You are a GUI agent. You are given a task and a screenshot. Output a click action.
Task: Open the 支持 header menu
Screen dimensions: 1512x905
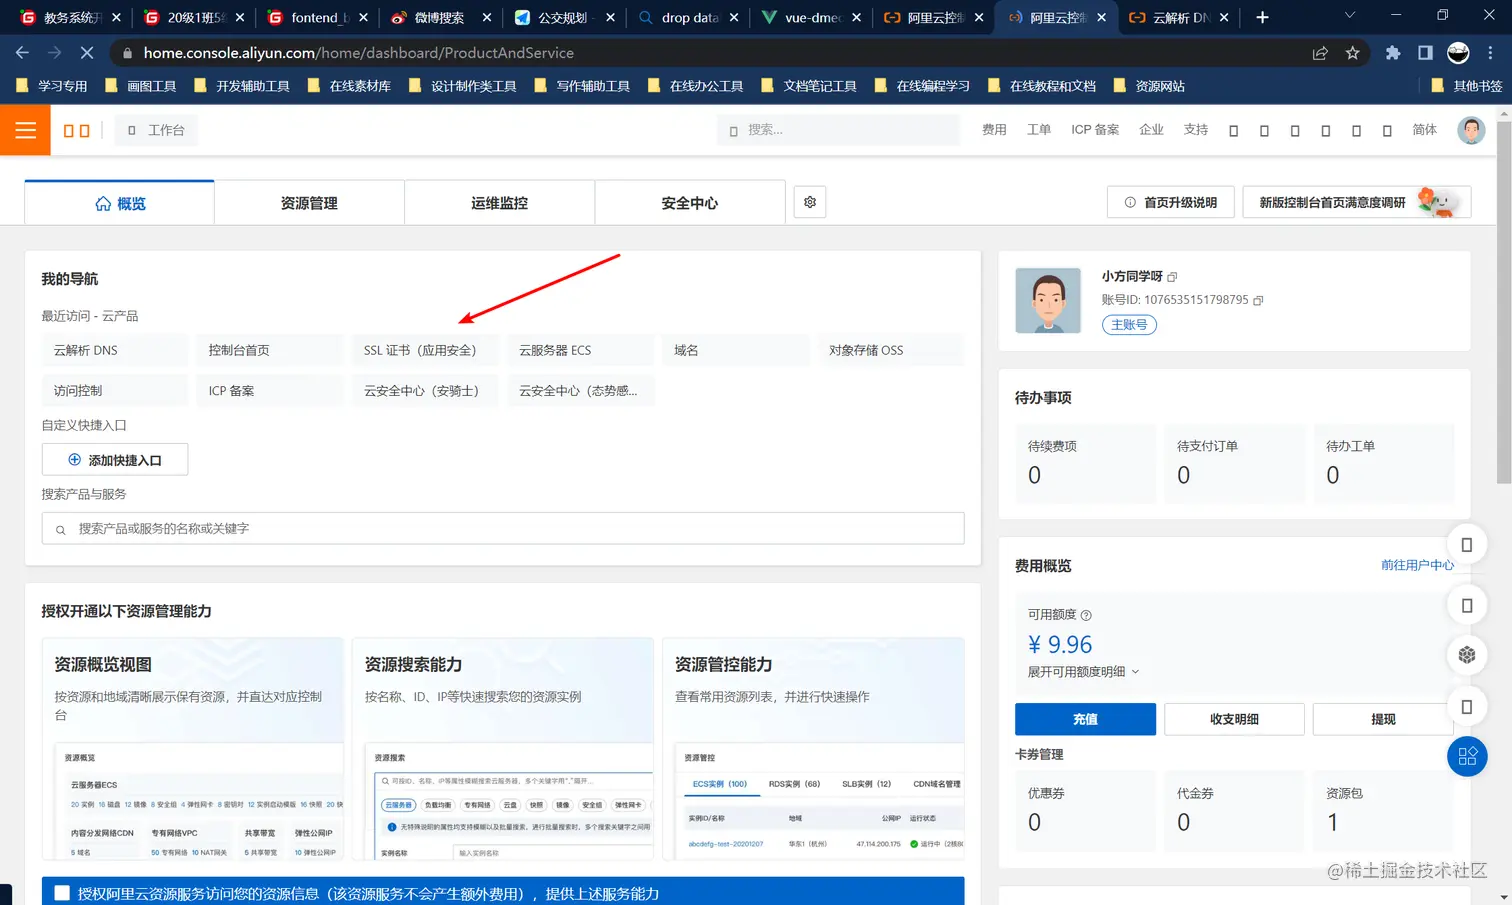pyautogui.click(x=1196, y=130)
